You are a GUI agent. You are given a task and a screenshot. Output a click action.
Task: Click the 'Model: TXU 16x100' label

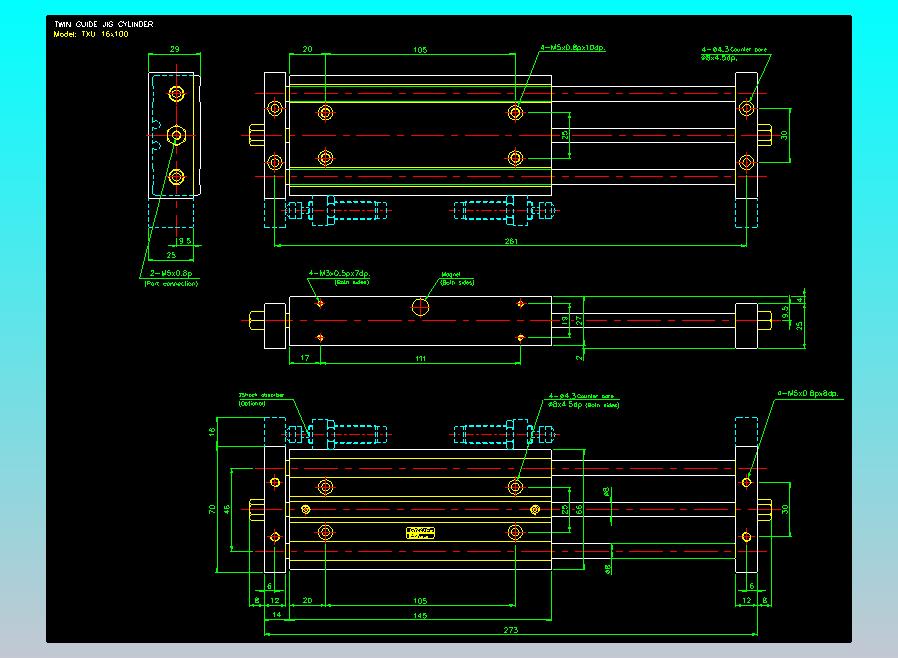91,34
